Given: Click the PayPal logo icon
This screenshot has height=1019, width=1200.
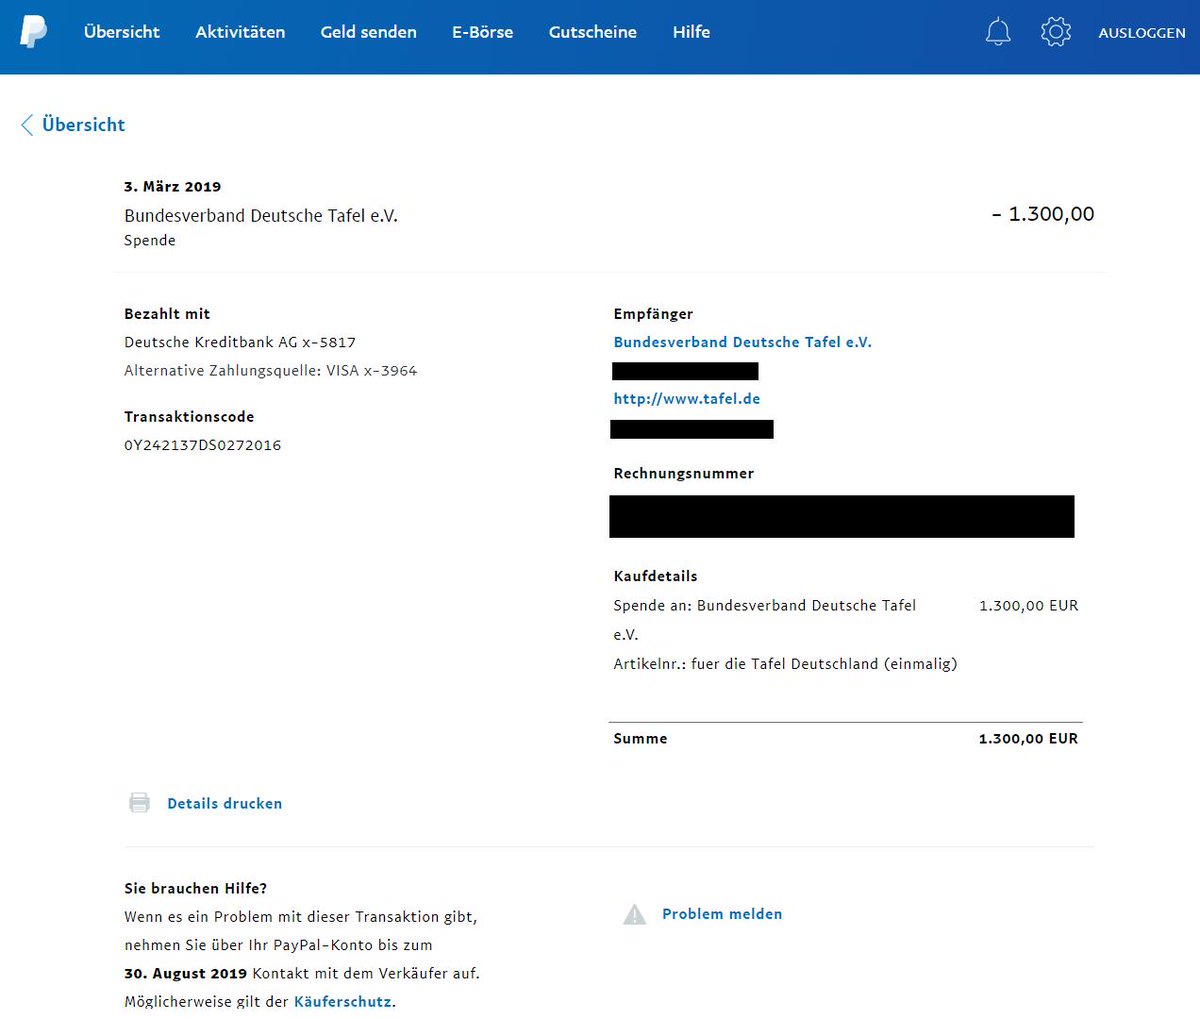Looking at the screenshot, I should pos(34,31).
